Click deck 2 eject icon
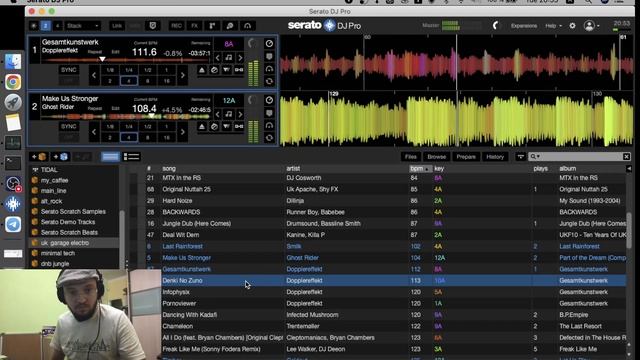 (202, 127)
